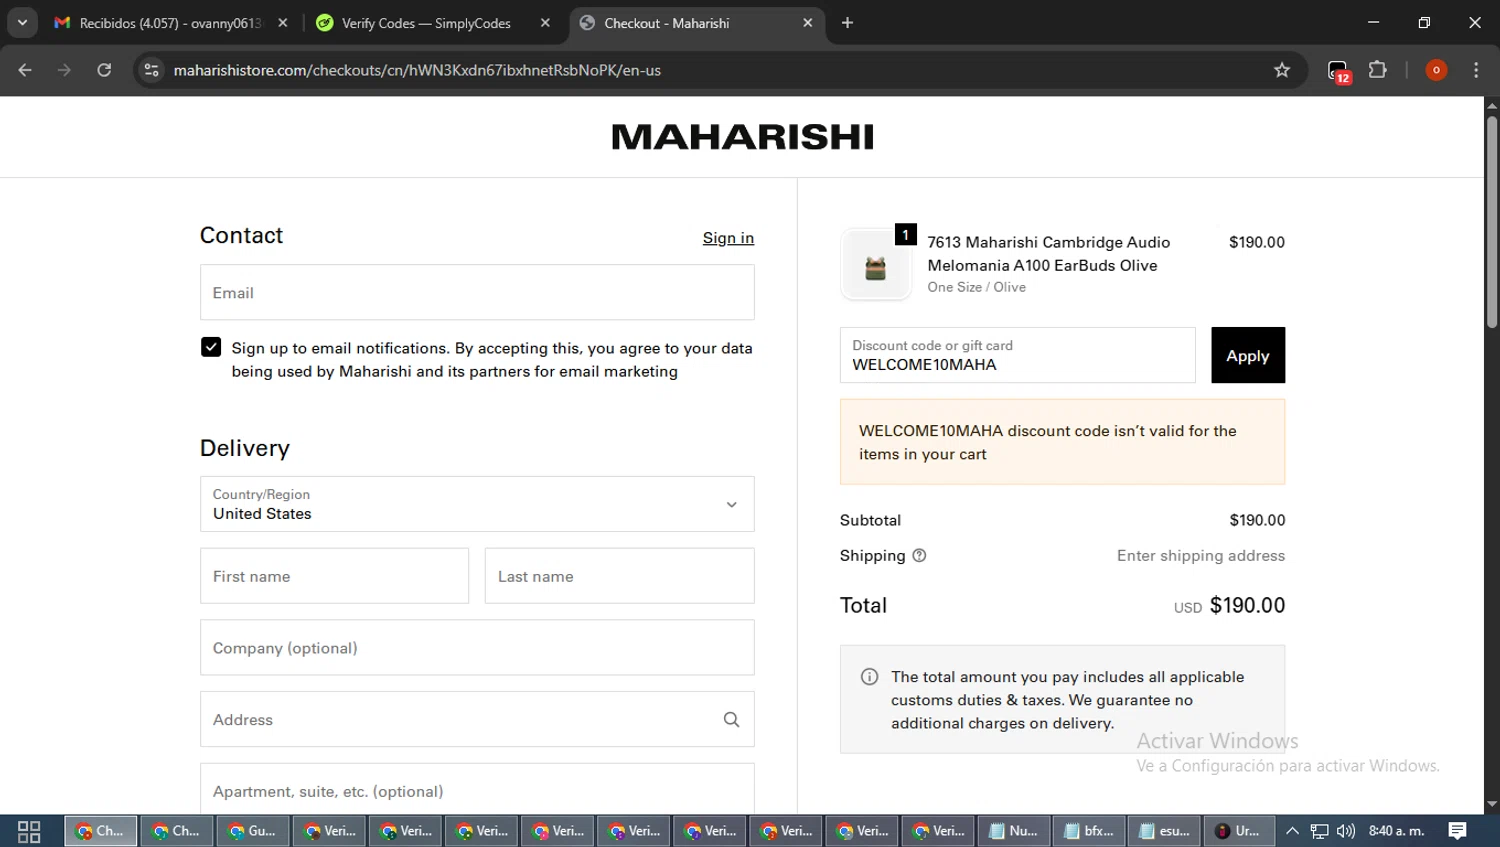Click the scrollbar down arrow
This screenshot has height=847, width=1500.
click(x=1492, y=804)
